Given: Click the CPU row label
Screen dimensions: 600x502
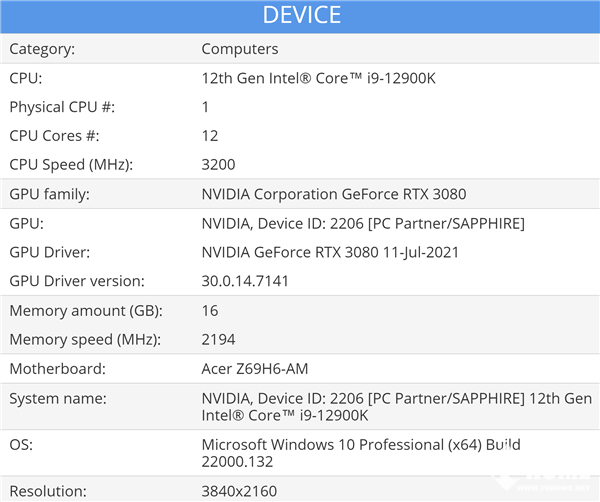Looking at the screenshot, I should click(x=26, y=77).
